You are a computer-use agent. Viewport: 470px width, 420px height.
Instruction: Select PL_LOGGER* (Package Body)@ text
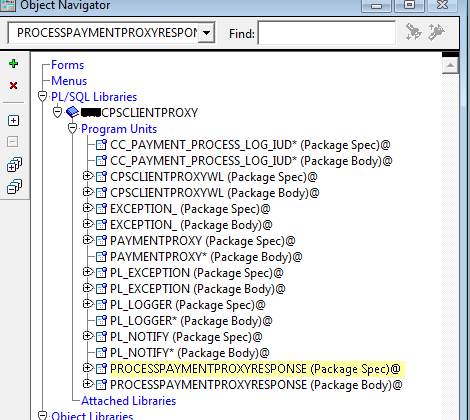pyautogui.click(x=191, y=321)
